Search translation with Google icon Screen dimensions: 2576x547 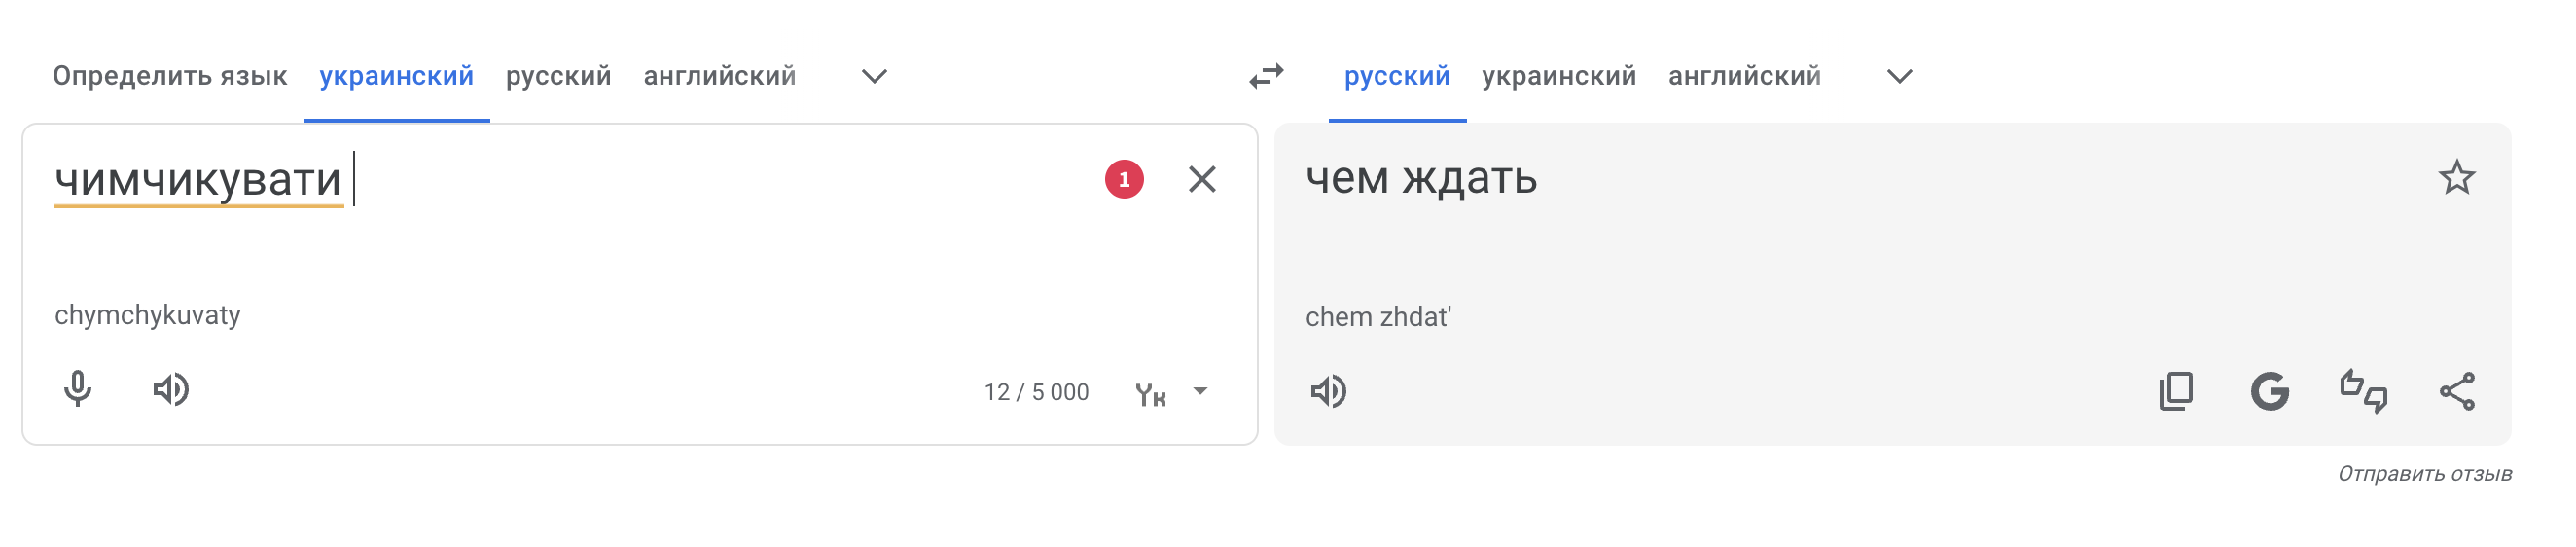tap(2269, 391)
